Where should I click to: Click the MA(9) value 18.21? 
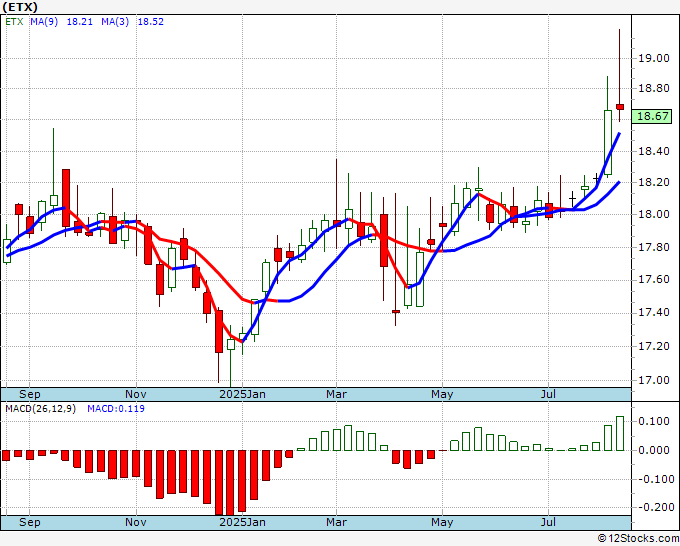click(79, 22)
